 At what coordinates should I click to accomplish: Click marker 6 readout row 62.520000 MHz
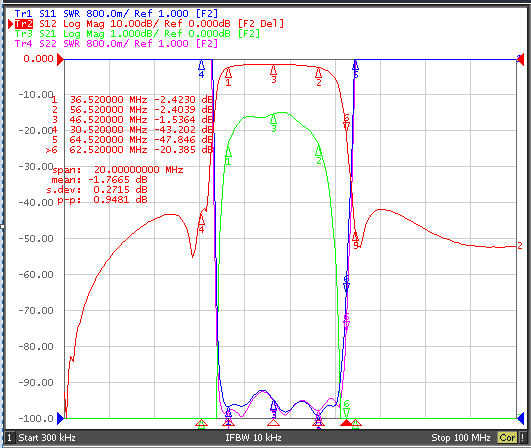point(129,150)
